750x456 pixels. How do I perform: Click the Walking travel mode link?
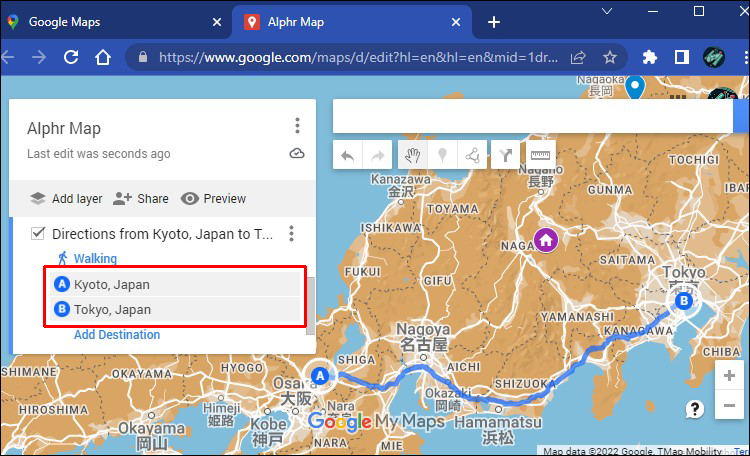pos(95,258)
